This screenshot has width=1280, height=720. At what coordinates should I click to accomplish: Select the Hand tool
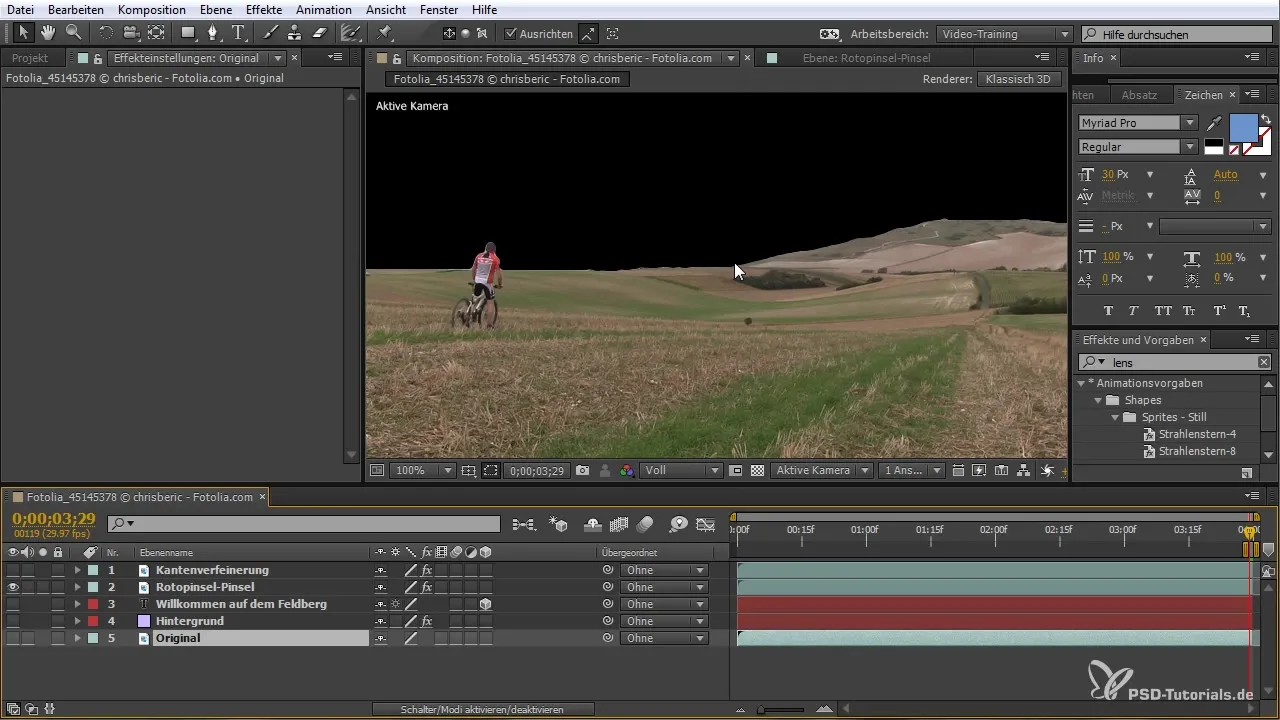click(x=48, y=33)
